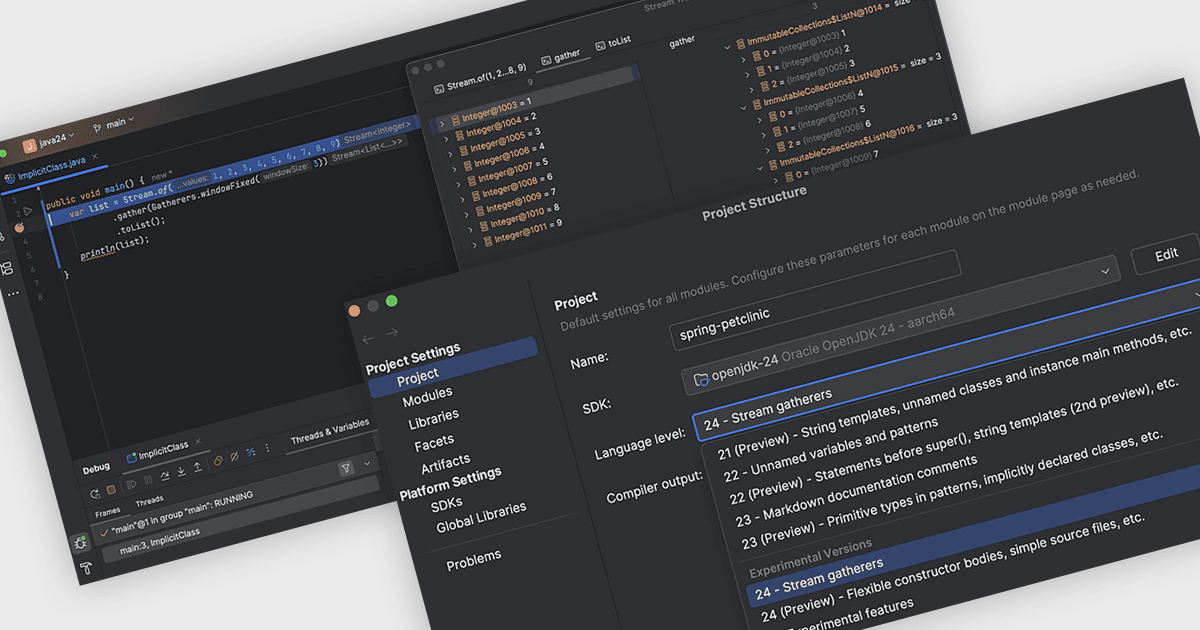Image resolution: width=1200 pixels, height=630 pixels.
Task: Expand the Integer@1011 = 9 row
Action: click(x=472, y=243)
